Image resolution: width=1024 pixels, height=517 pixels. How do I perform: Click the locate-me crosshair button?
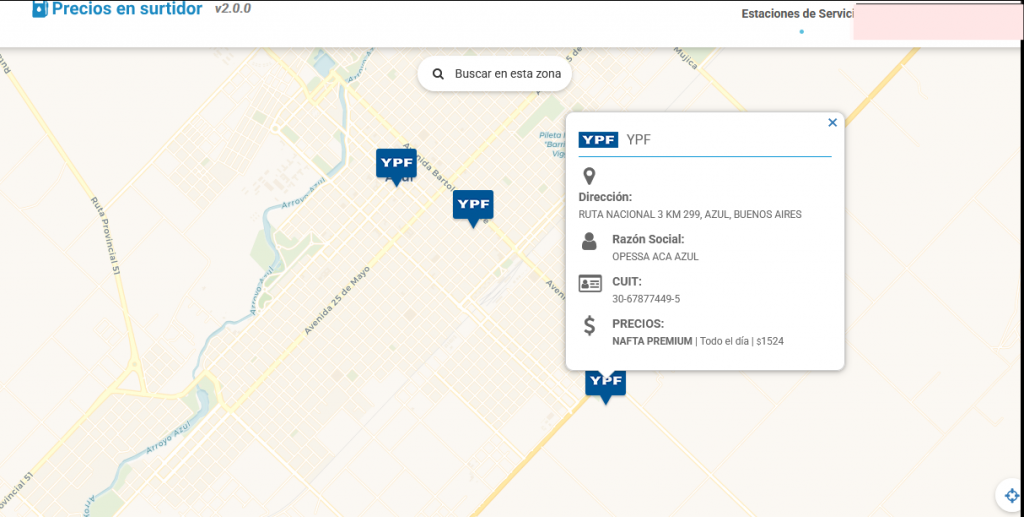(1011, 495)
